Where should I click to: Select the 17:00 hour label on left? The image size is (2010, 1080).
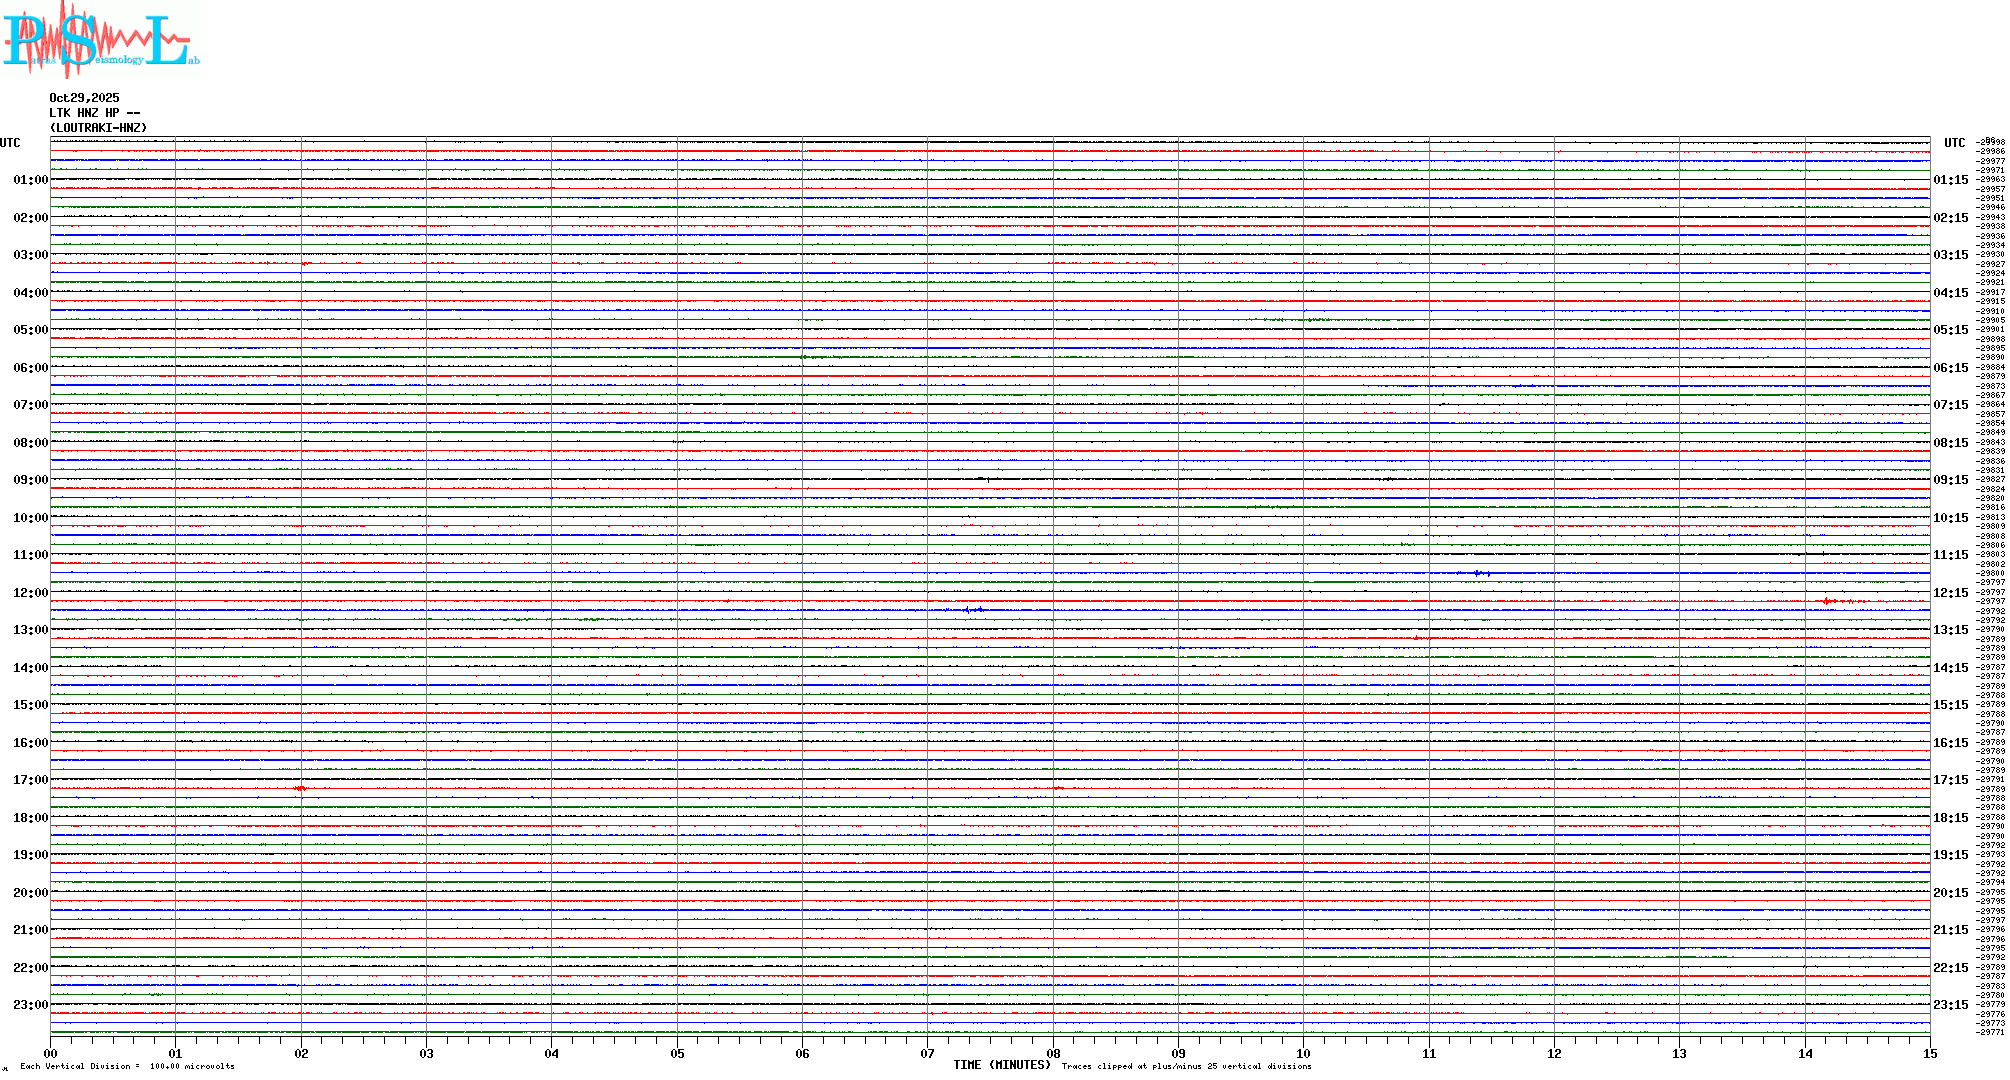point(30,780)
